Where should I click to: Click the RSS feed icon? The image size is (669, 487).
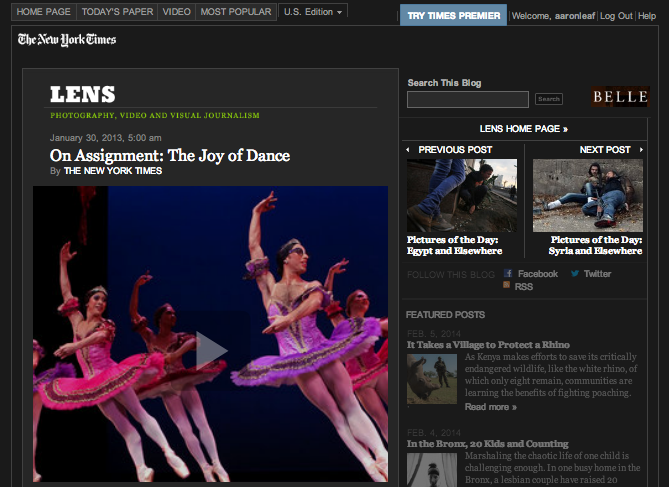click(506, 285)
